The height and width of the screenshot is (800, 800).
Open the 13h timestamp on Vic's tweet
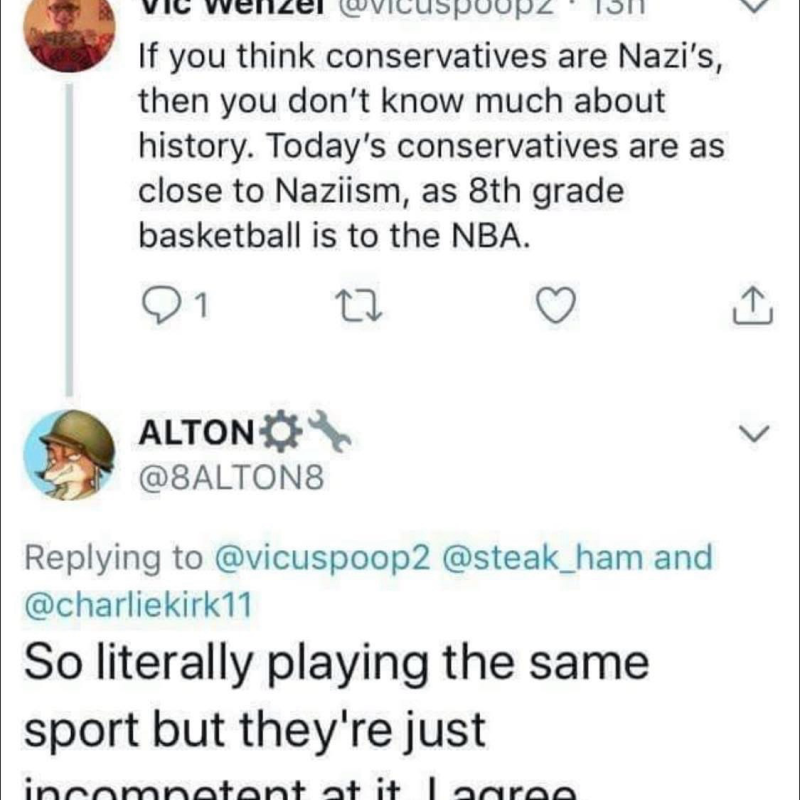pos(622,6)
